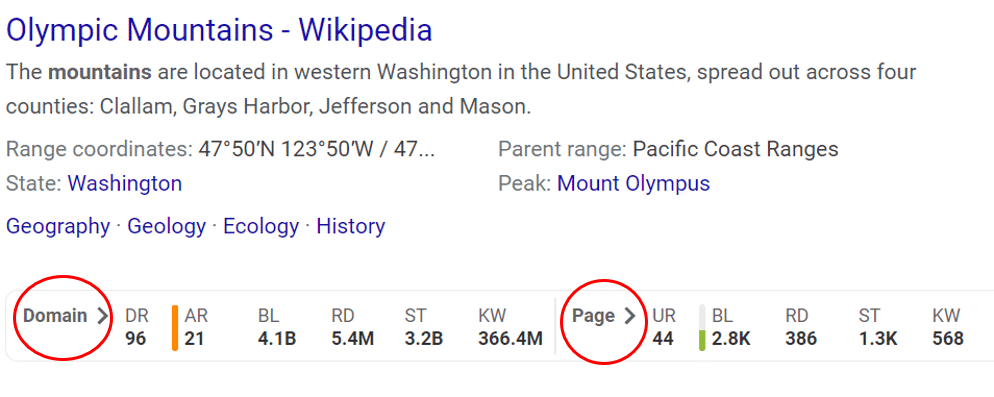Open domain backlinks BL 4.1B

click(x=277, y=327)
